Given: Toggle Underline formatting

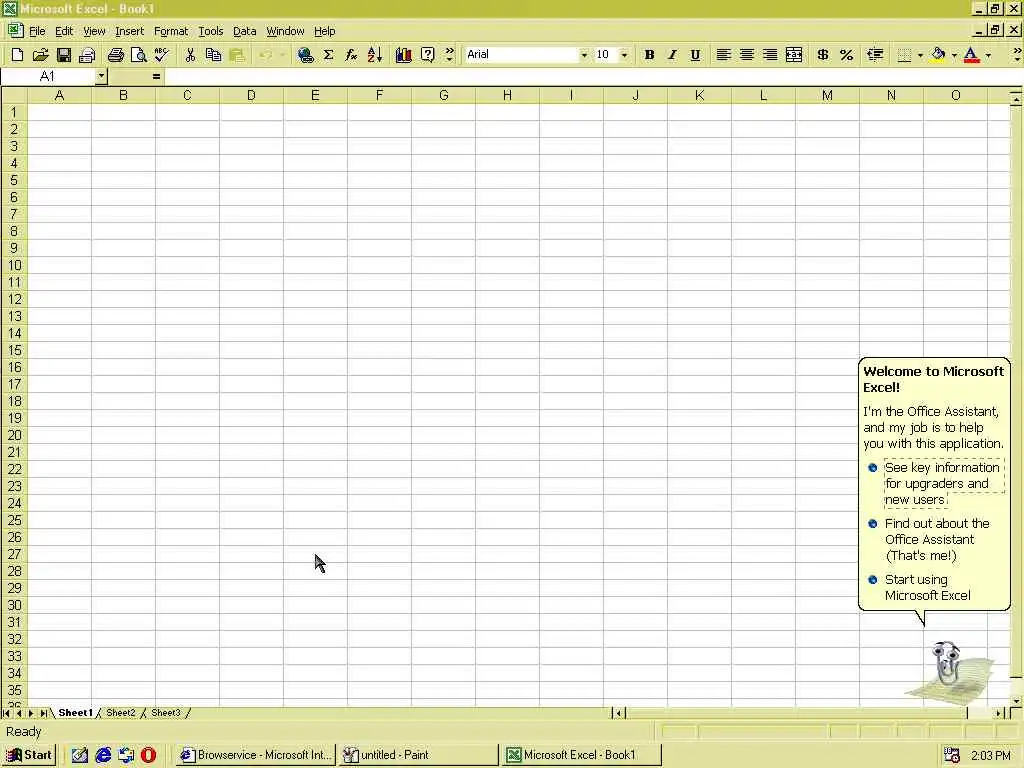Looking at the screenshot, I should 695,55.
